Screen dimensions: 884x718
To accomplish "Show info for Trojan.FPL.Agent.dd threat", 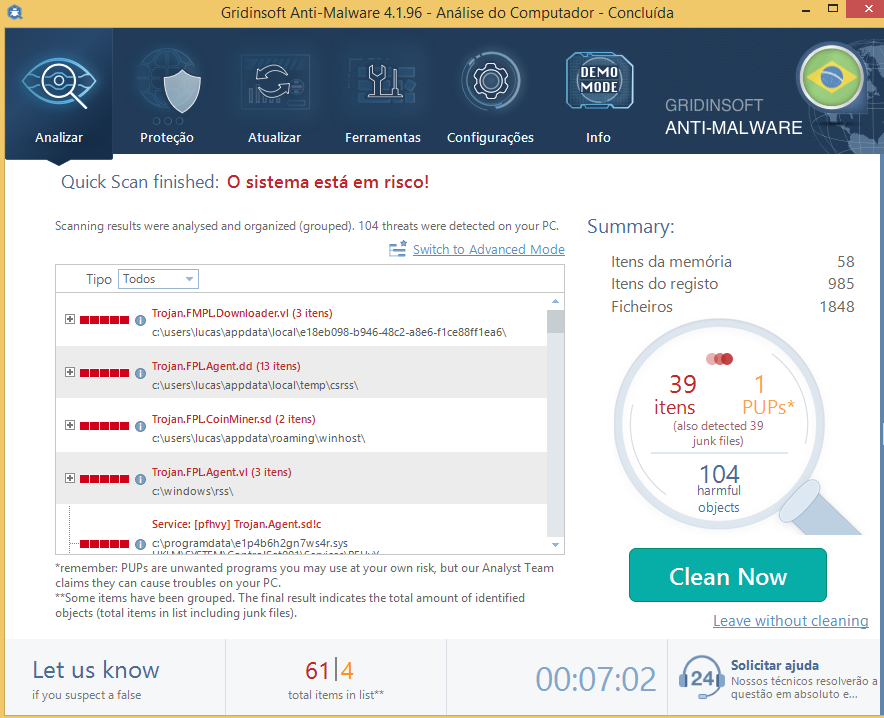I will click(140, 373).
